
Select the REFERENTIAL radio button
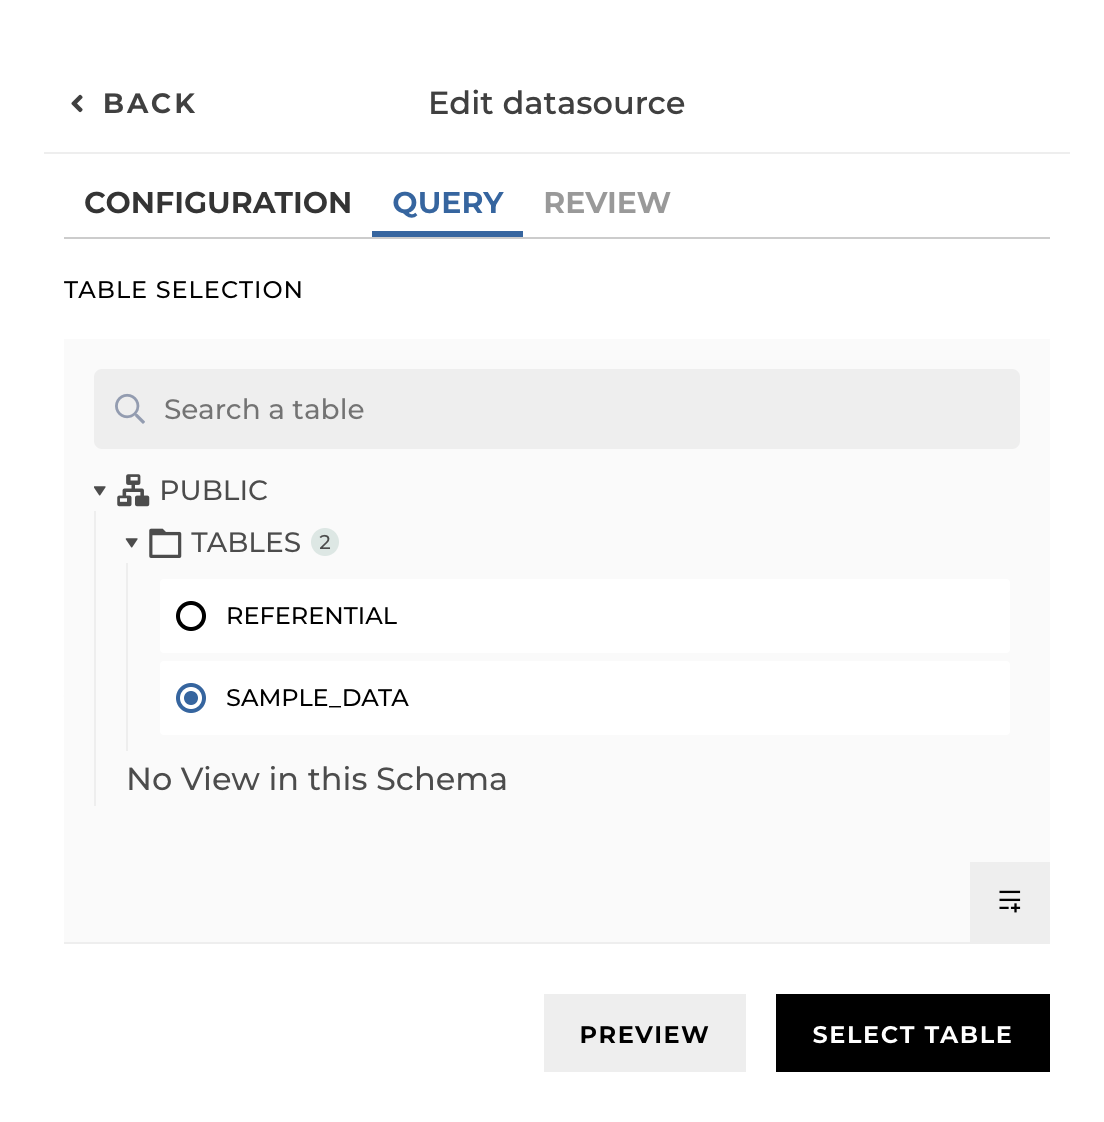(191, 616)
